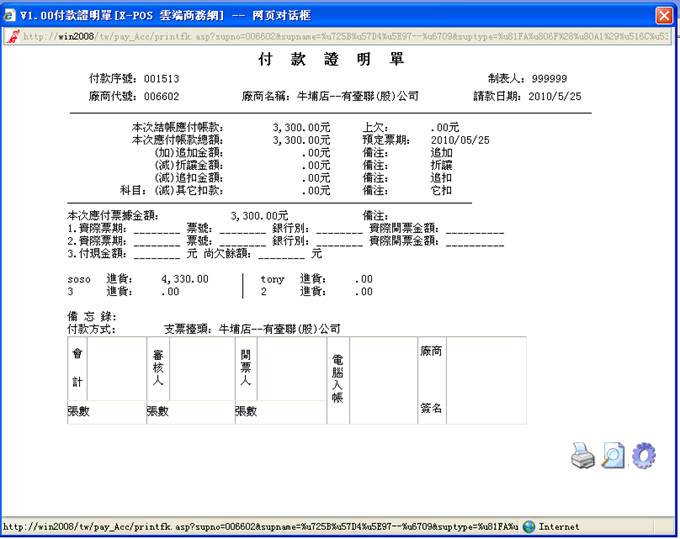This screenshot has height=539, width=680.
Task: Close the 付款證明單 dialog window
Action: pos(663,15)
